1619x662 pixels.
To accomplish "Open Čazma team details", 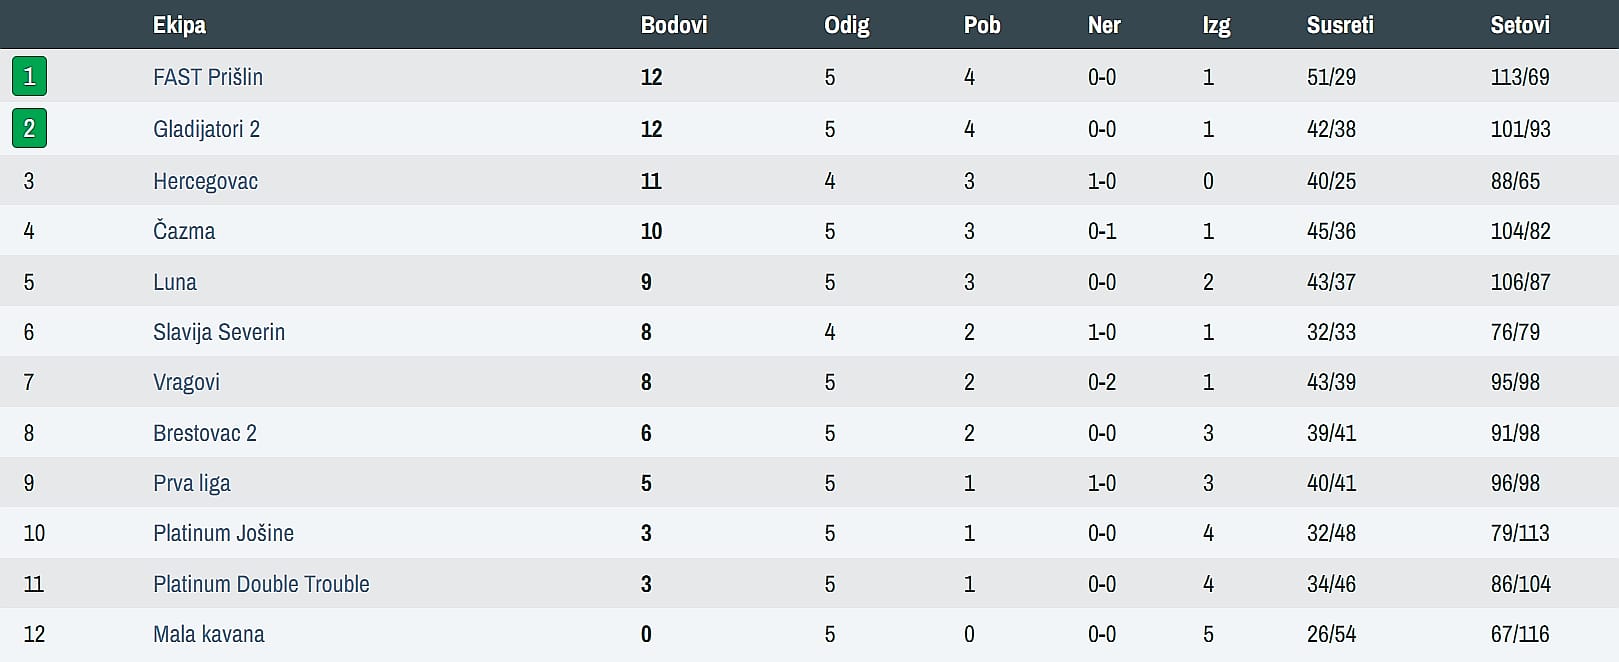I will (184, 231).
